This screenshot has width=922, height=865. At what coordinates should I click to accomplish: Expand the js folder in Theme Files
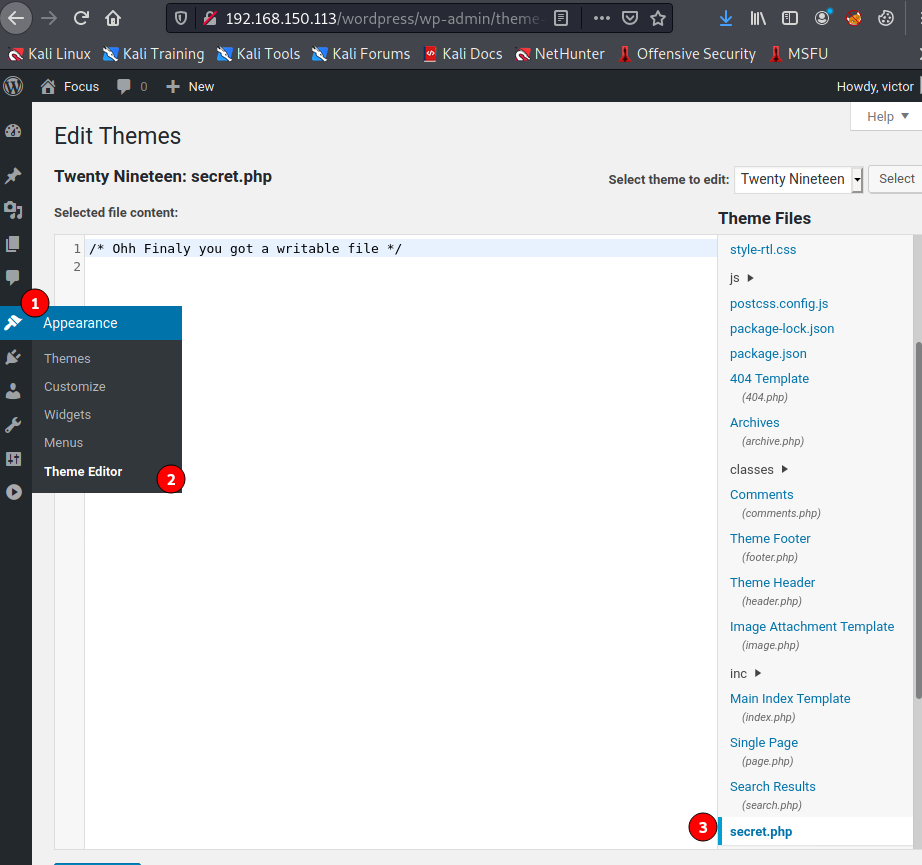(x=742, y=278)
